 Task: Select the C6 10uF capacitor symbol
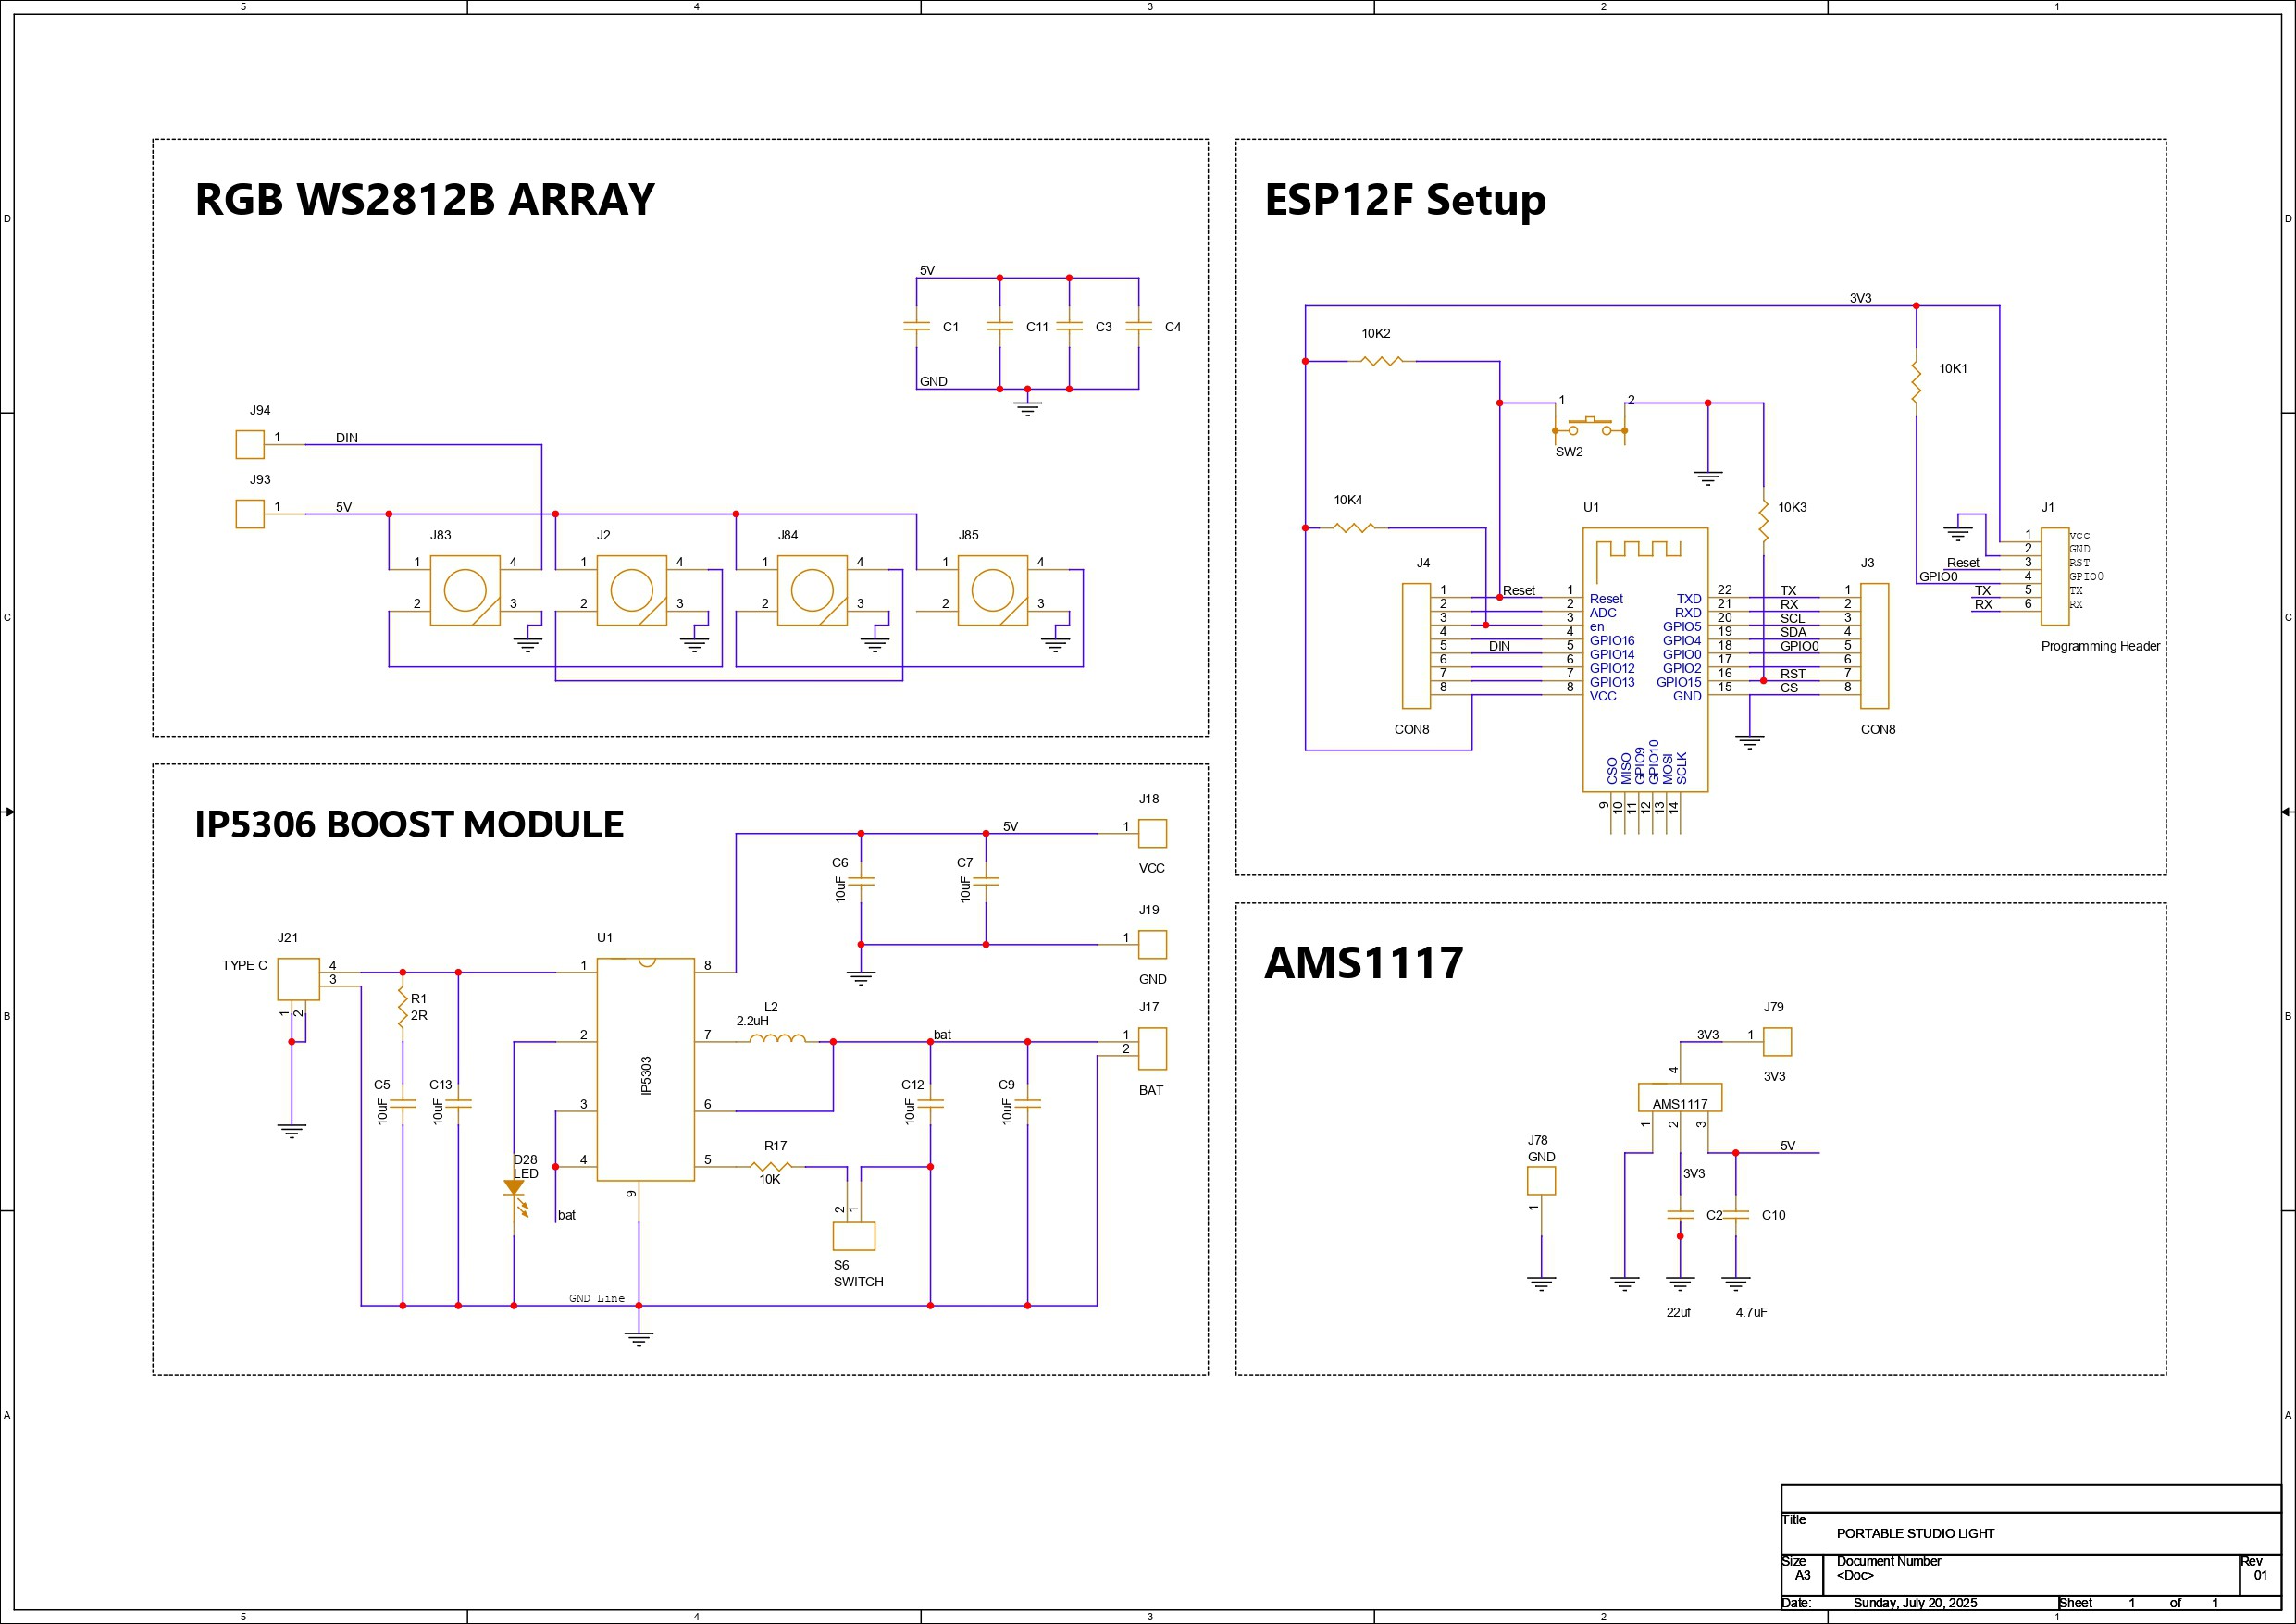(x=861, y=882)
